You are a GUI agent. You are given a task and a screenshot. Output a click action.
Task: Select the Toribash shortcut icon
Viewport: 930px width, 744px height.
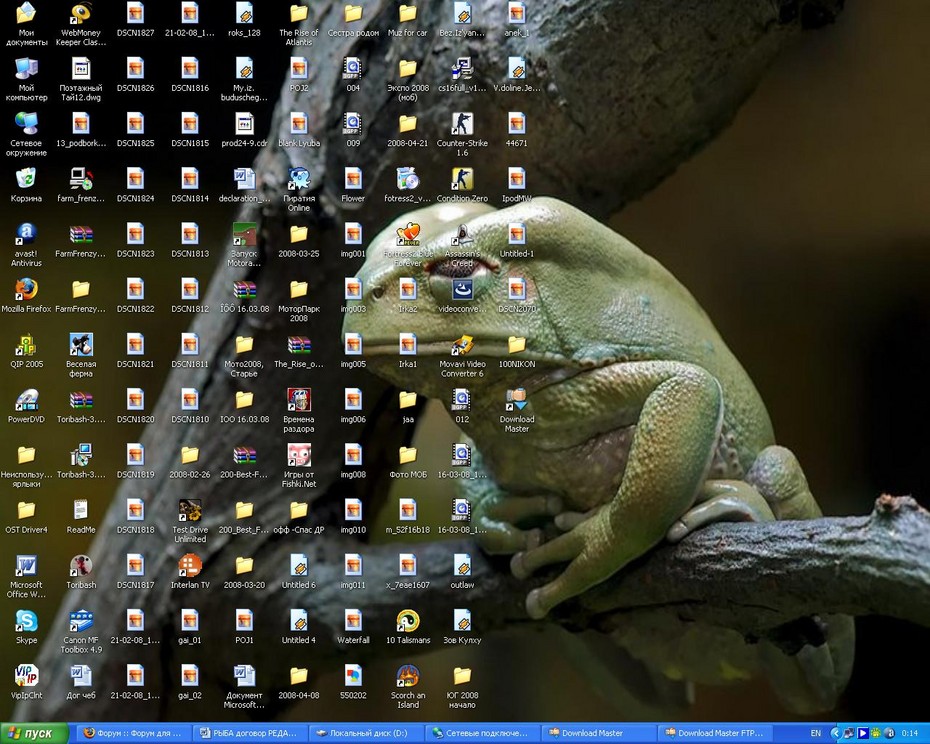pyautogui.click(x=81, y=571)
